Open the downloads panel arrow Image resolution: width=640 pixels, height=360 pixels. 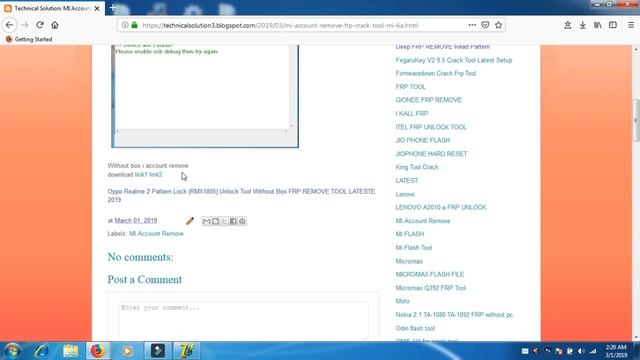(x=582, y=25)
